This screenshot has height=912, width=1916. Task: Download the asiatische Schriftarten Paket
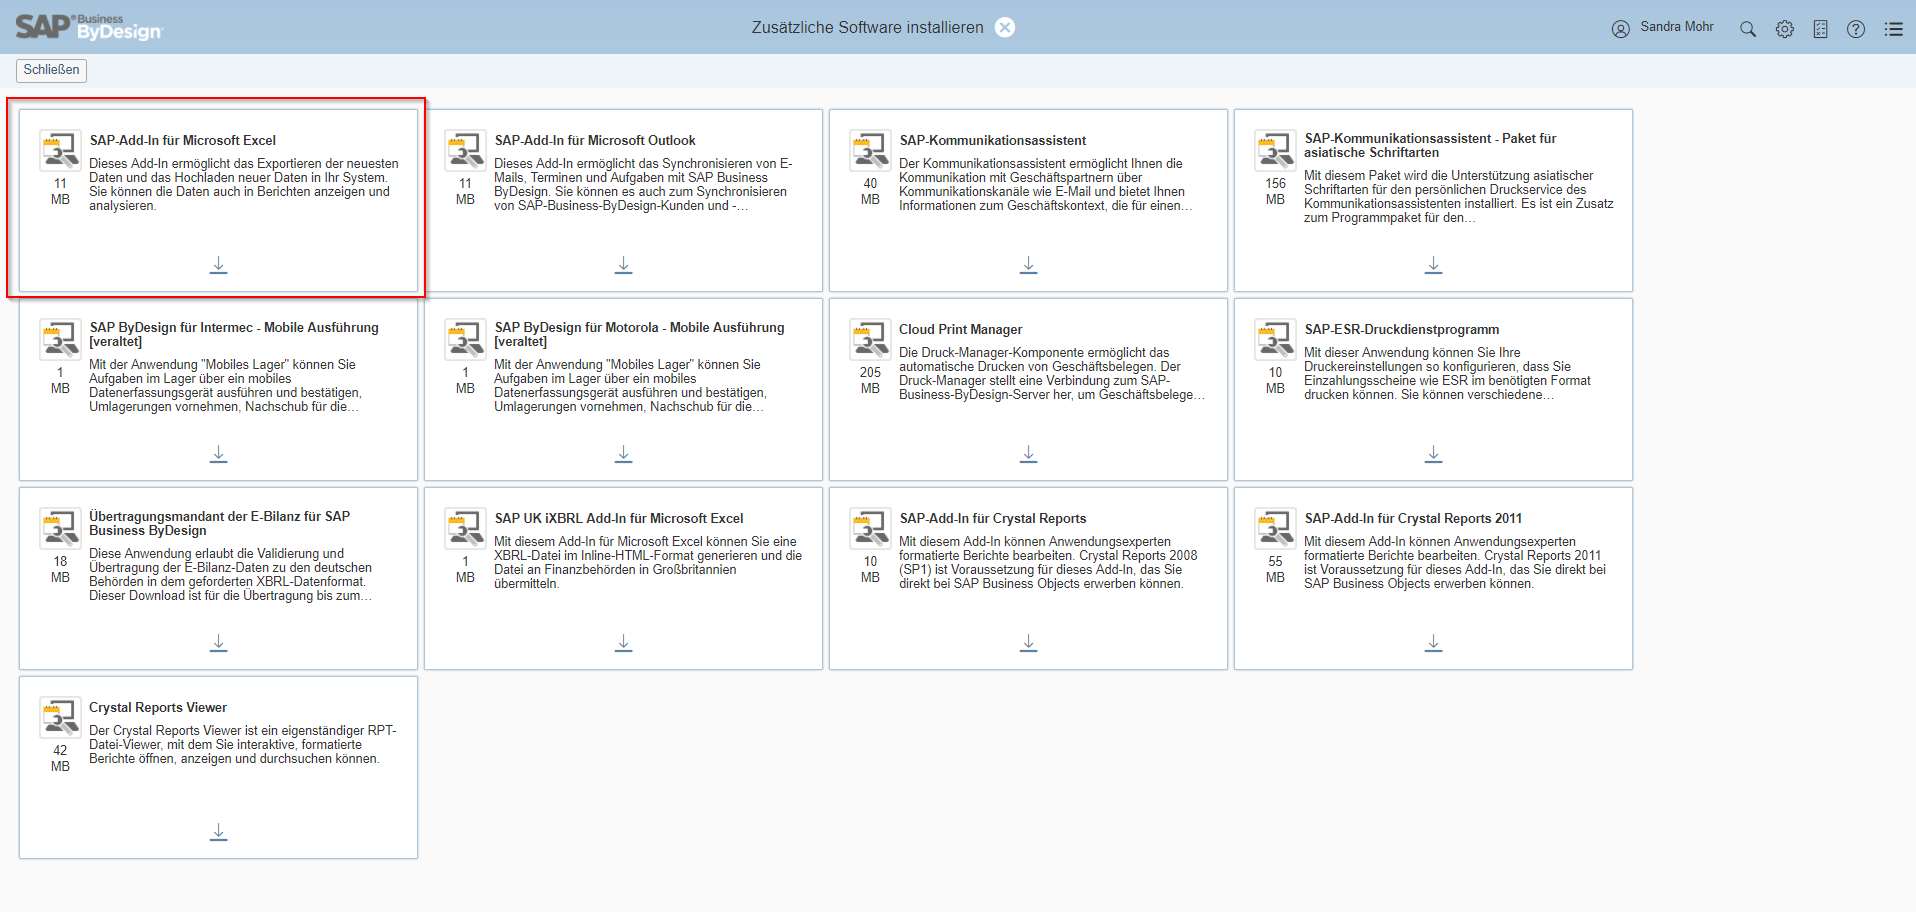point(1434,265)
